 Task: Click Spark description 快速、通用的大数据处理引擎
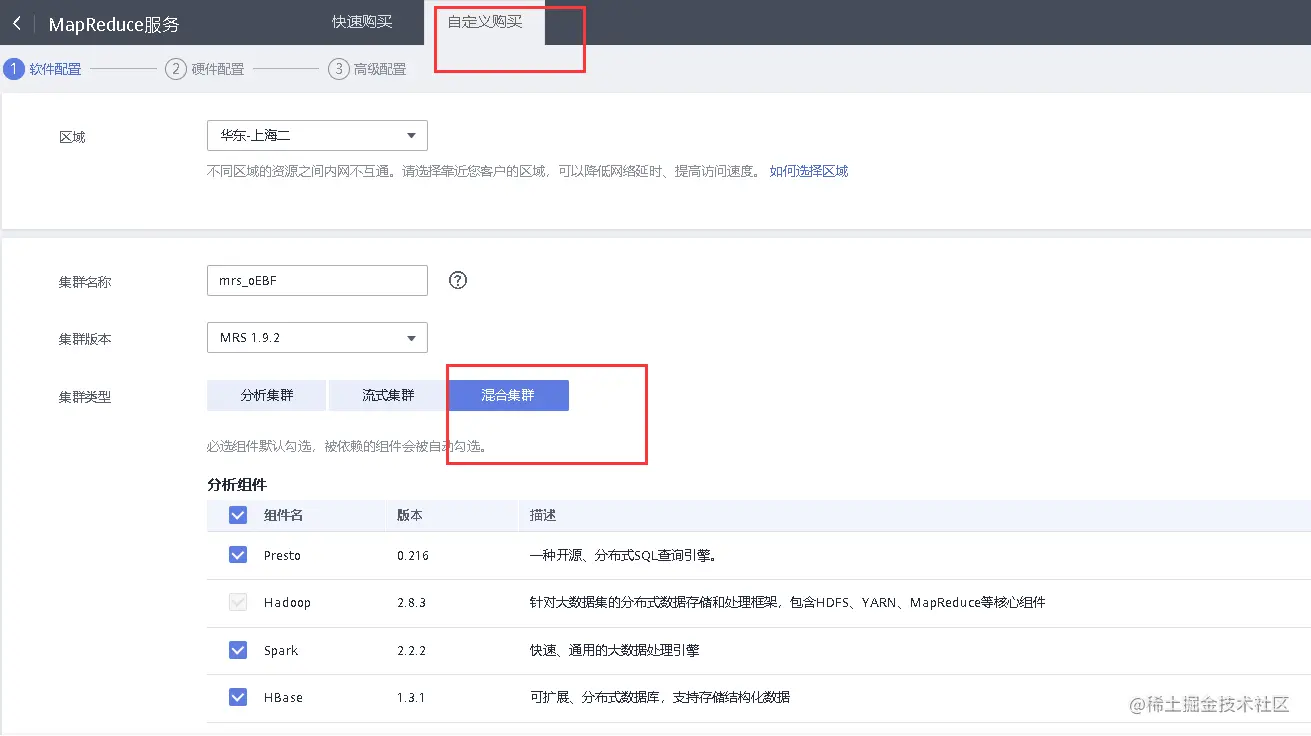pyautogui.click(x=614, y=651)
